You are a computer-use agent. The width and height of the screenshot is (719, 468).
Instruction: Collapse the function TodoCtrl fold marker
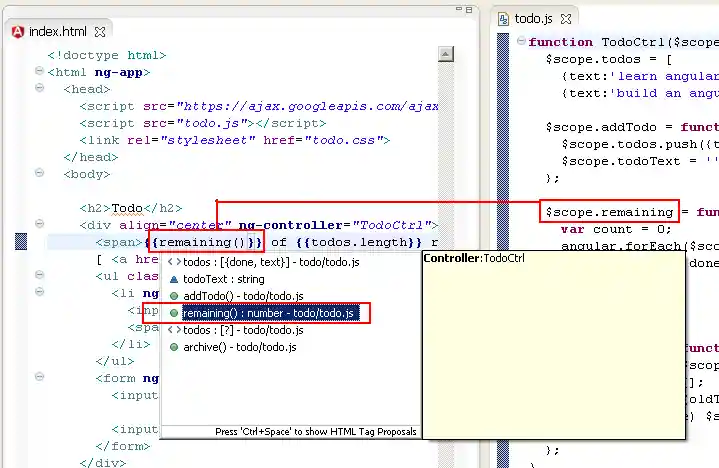pyautogui.click(x=520, y=42)
